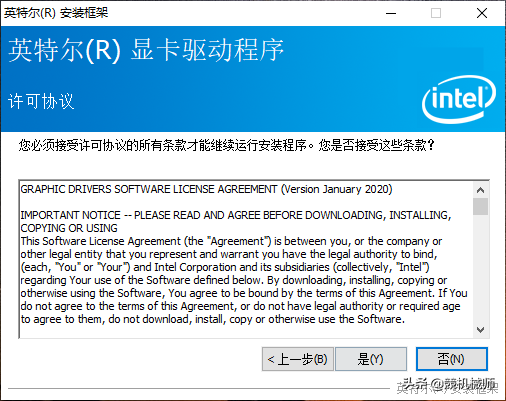Click the 您必须接受许可协议 question text
This screenshot has height=401, width=506.
[227, 145]
